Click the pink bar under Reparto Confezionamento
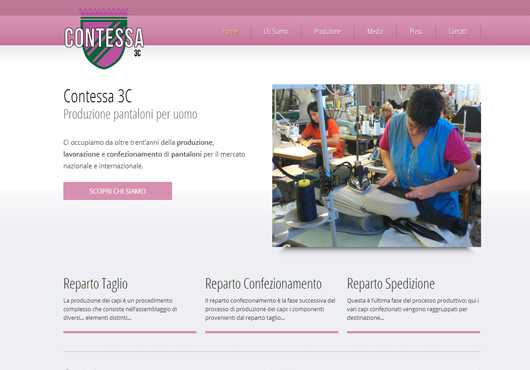Viewport: 530px width, 370px height. click(x=271, y=332)
